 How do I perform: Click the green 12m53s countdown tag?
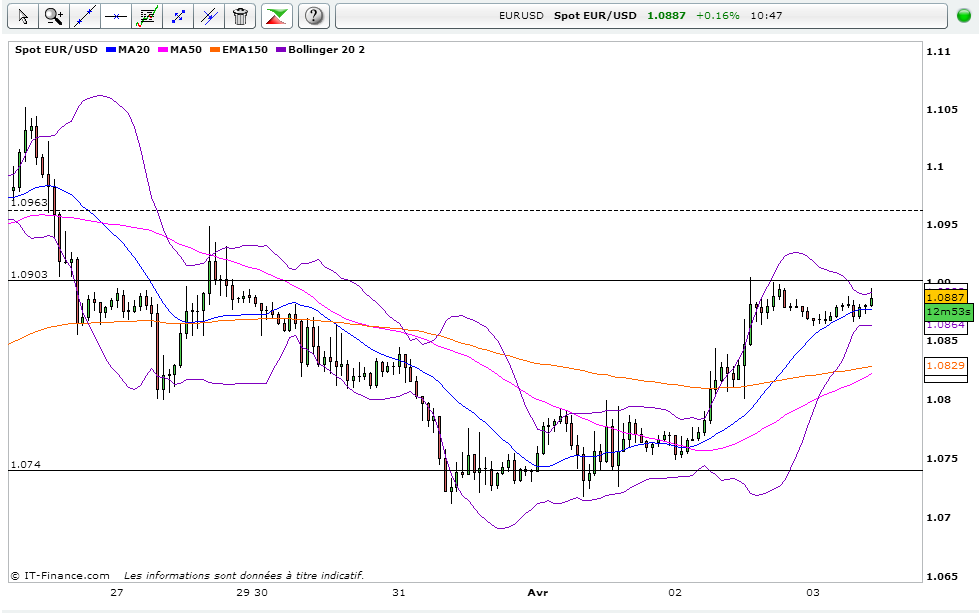tap(948, 311)
